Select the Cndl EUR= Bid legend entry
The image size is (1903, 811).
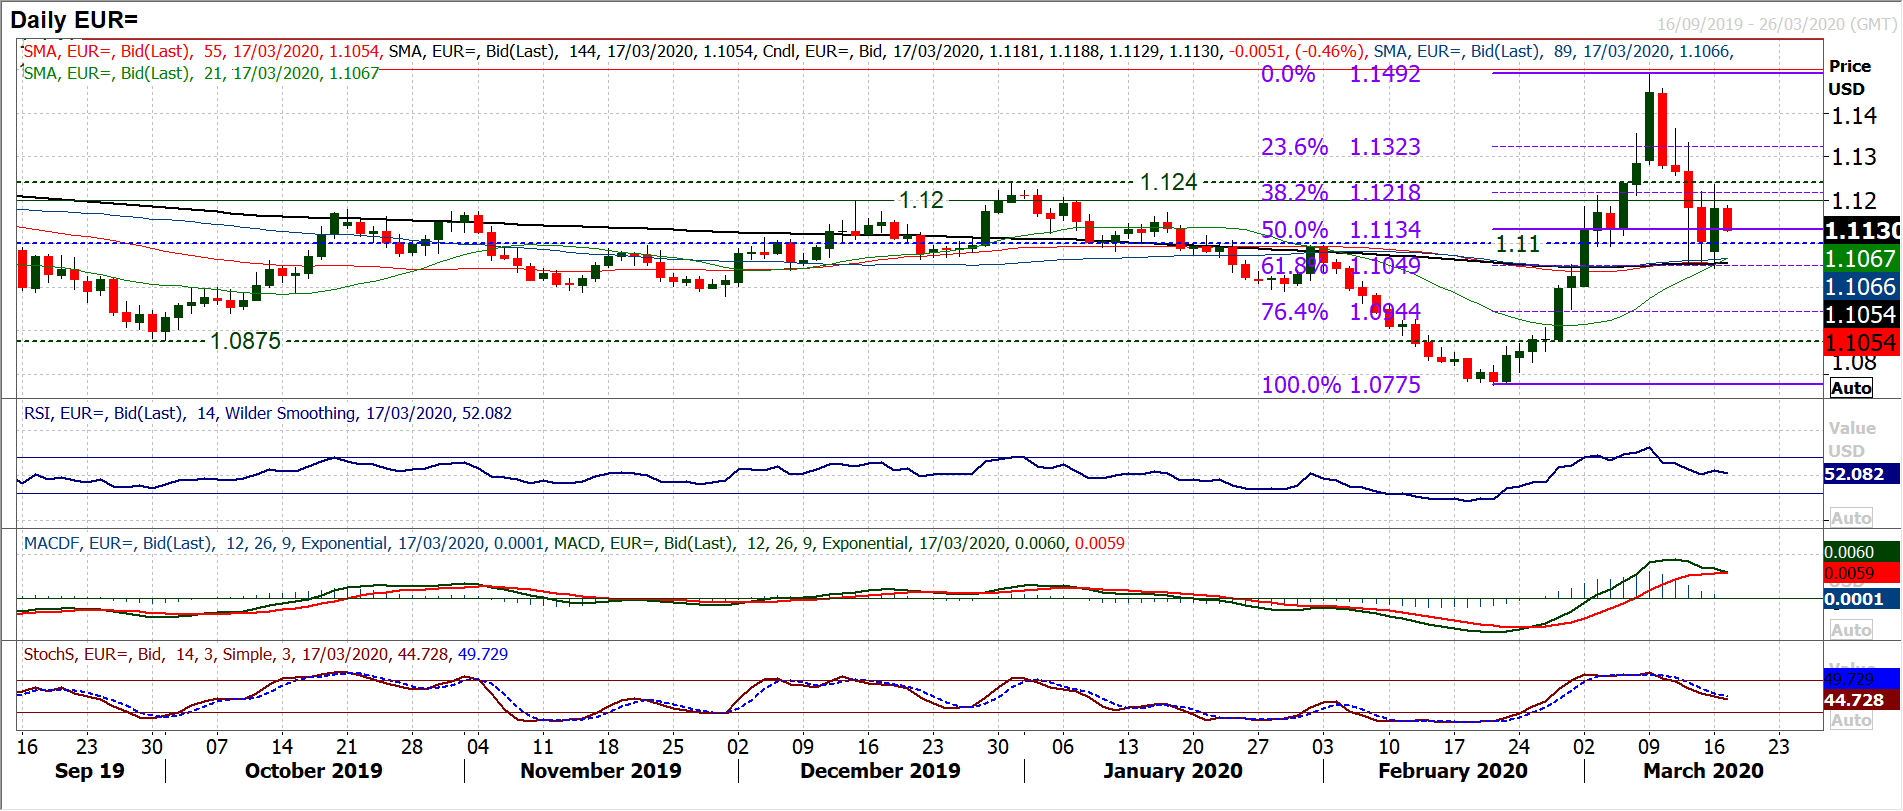coord(1064,51)
